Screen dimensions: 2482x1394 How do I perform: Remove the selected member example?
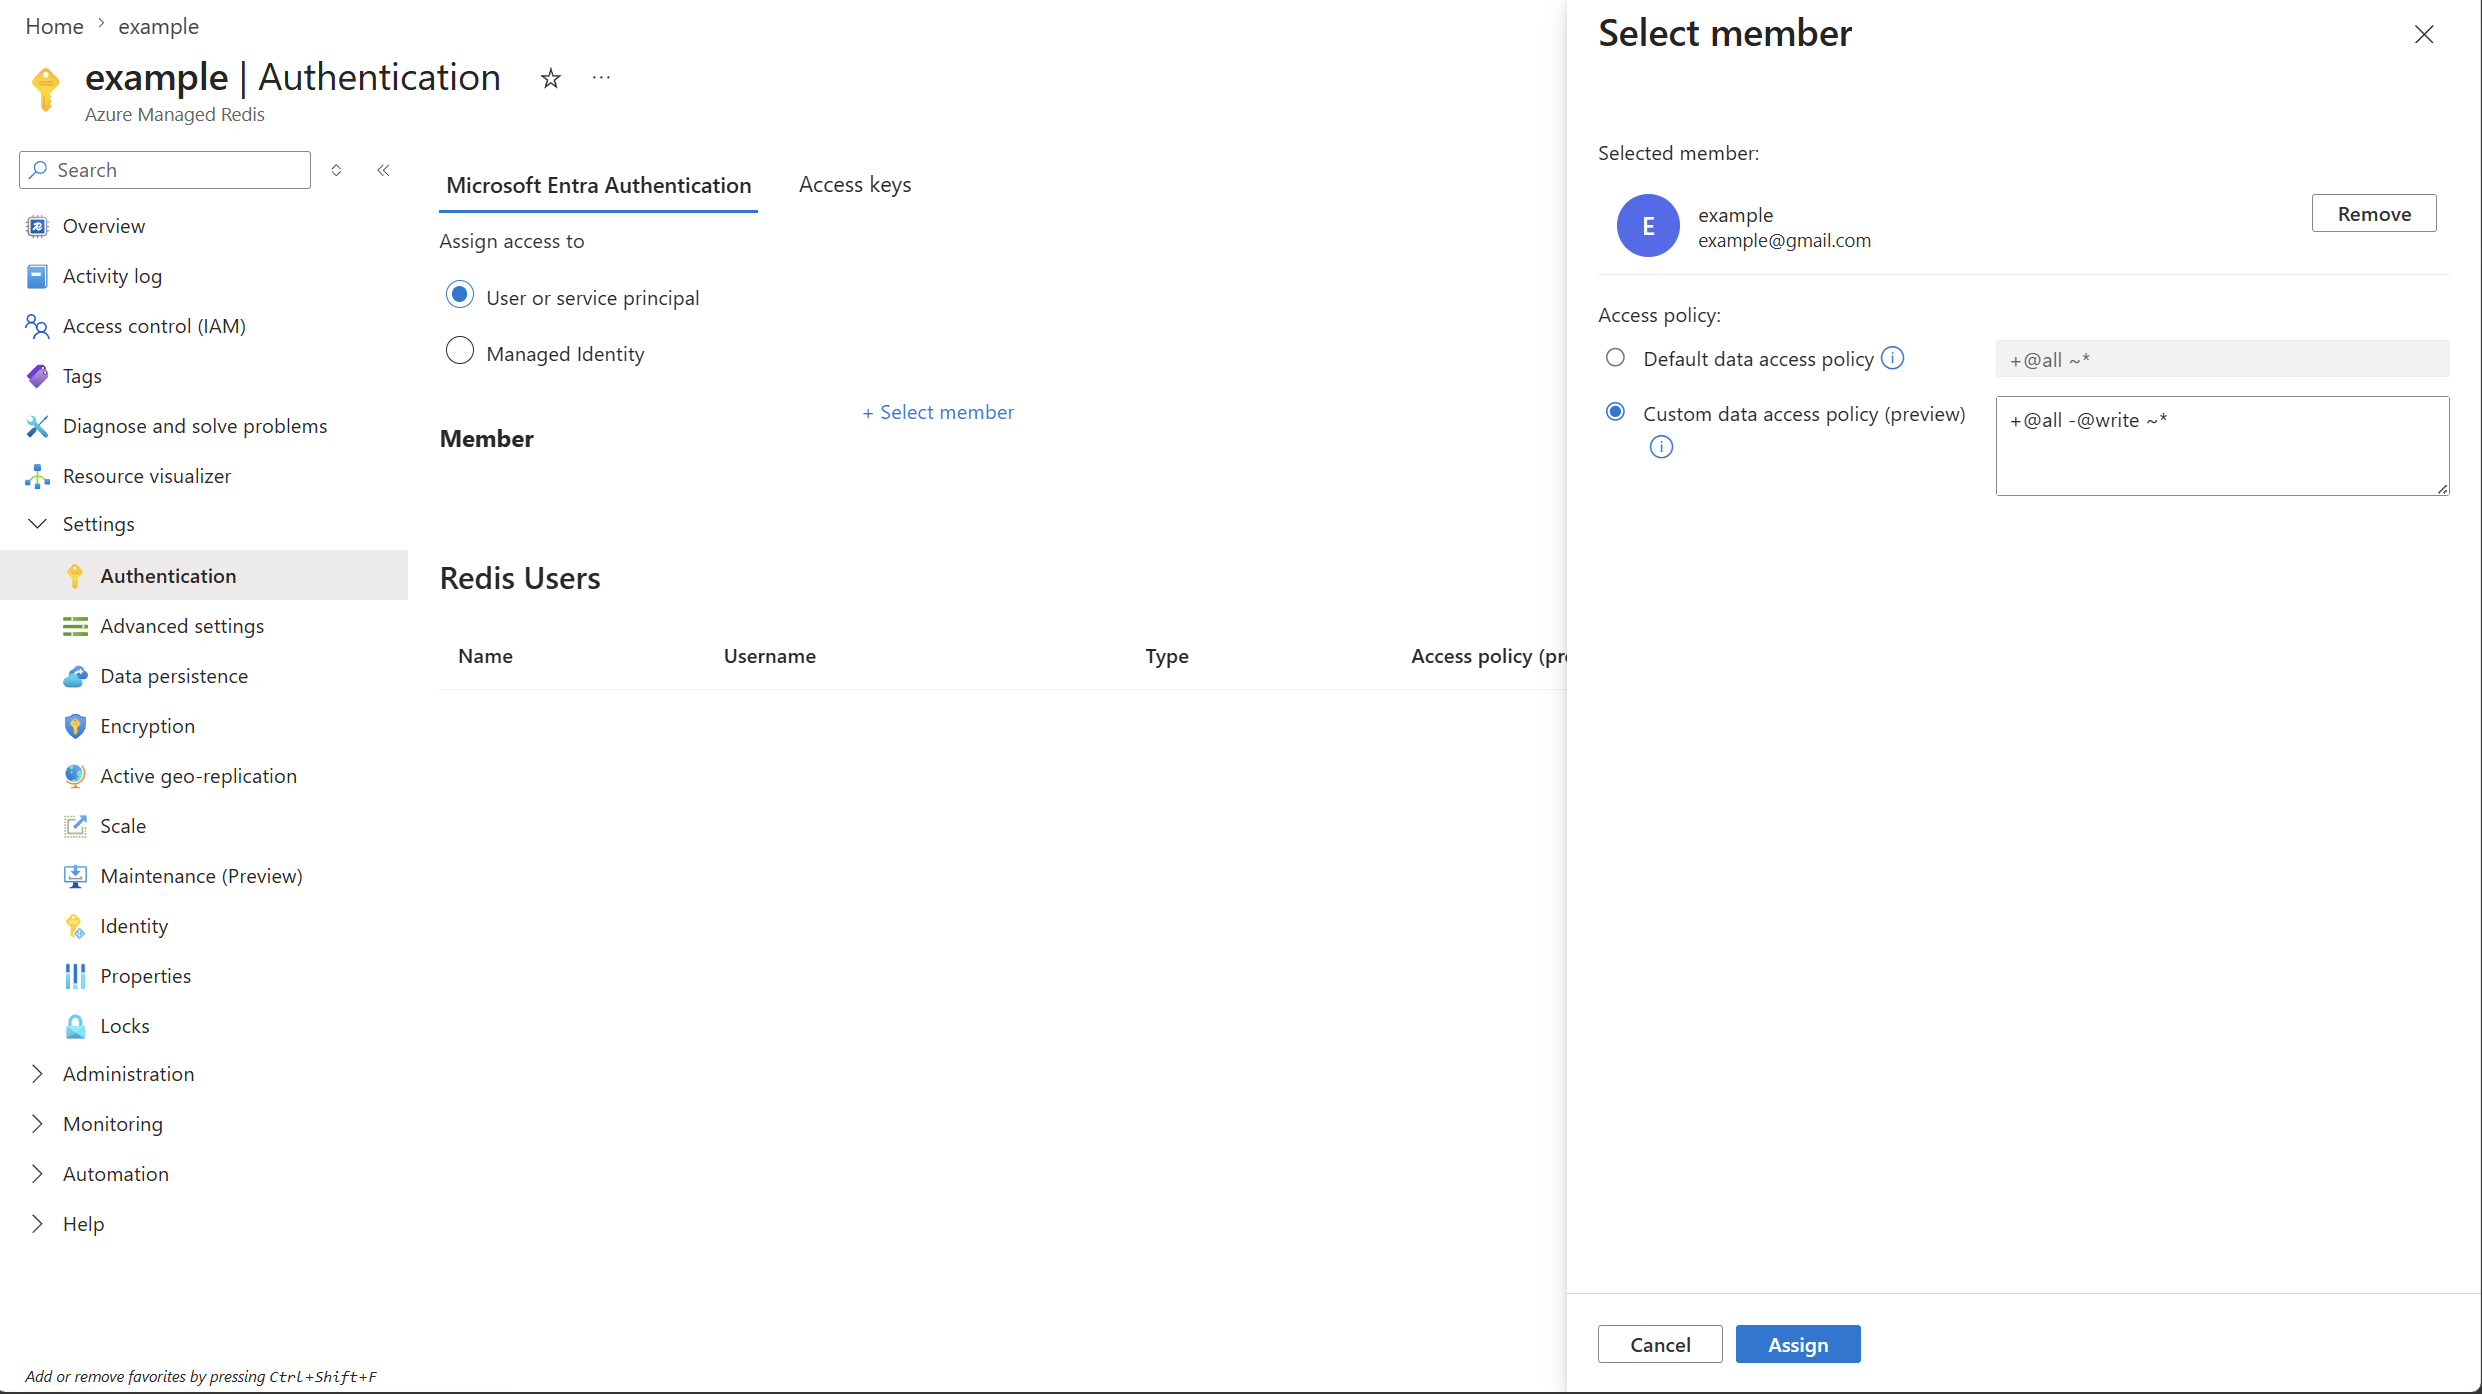[x=2374, y=214]
